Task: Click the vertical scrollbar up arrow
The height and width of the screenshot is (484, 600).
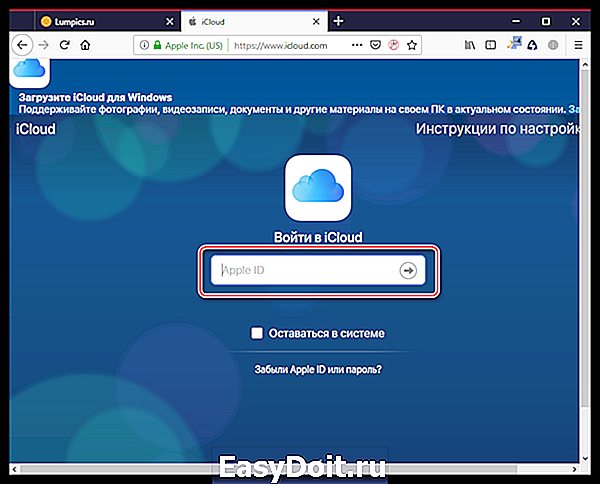Action: [x=585, y=65]
